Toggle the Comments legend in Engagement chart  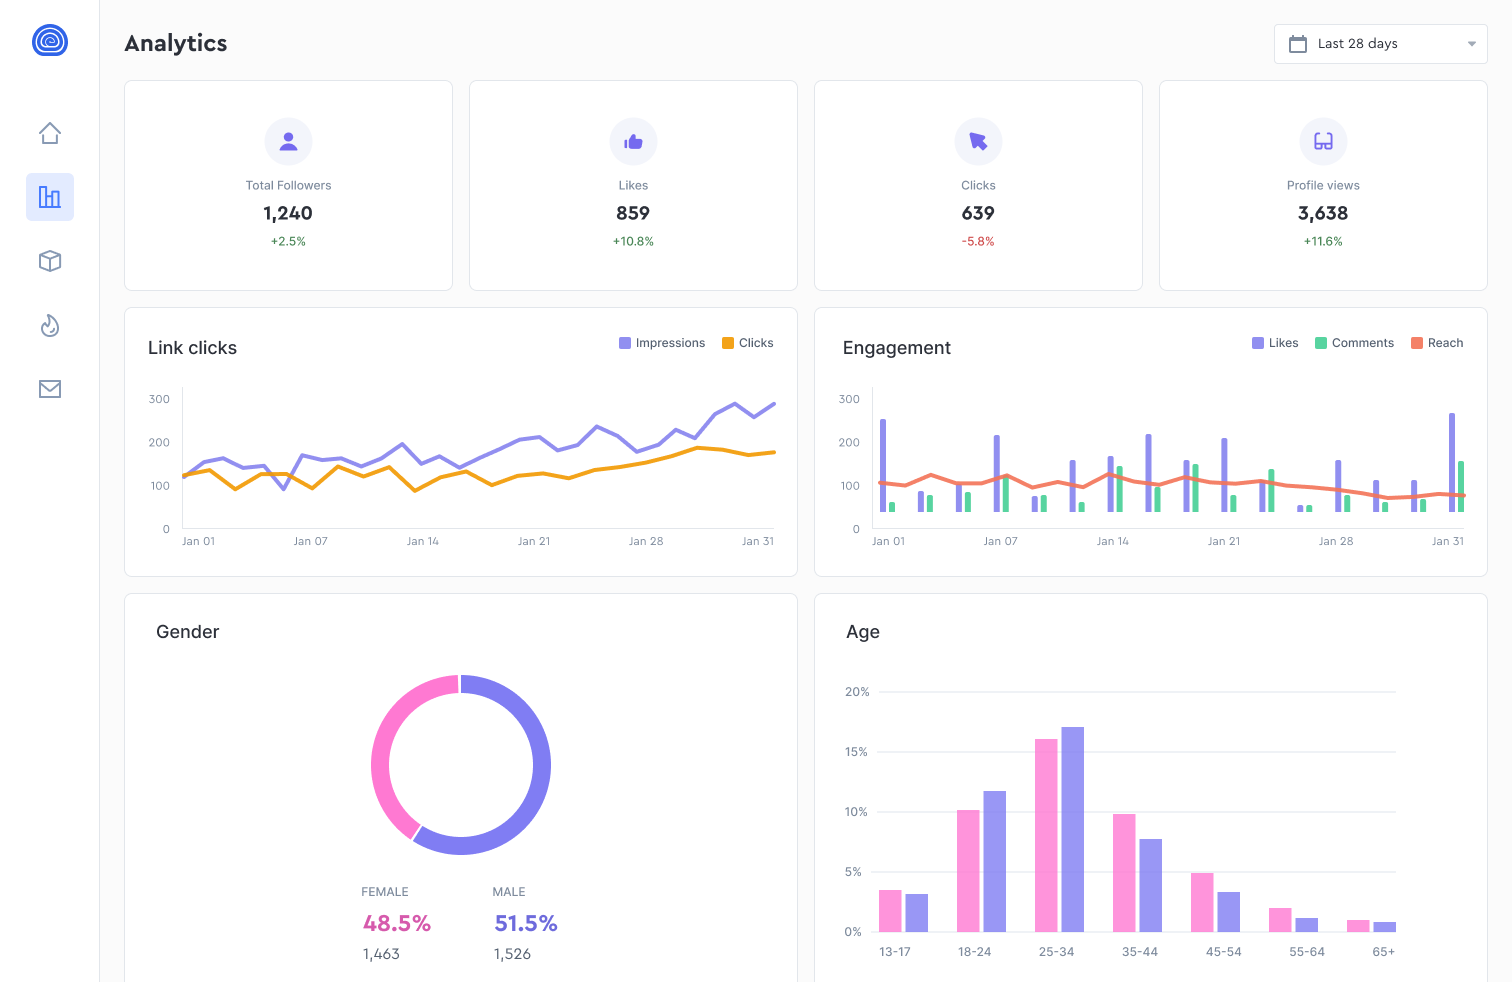tap(1355, 342)
